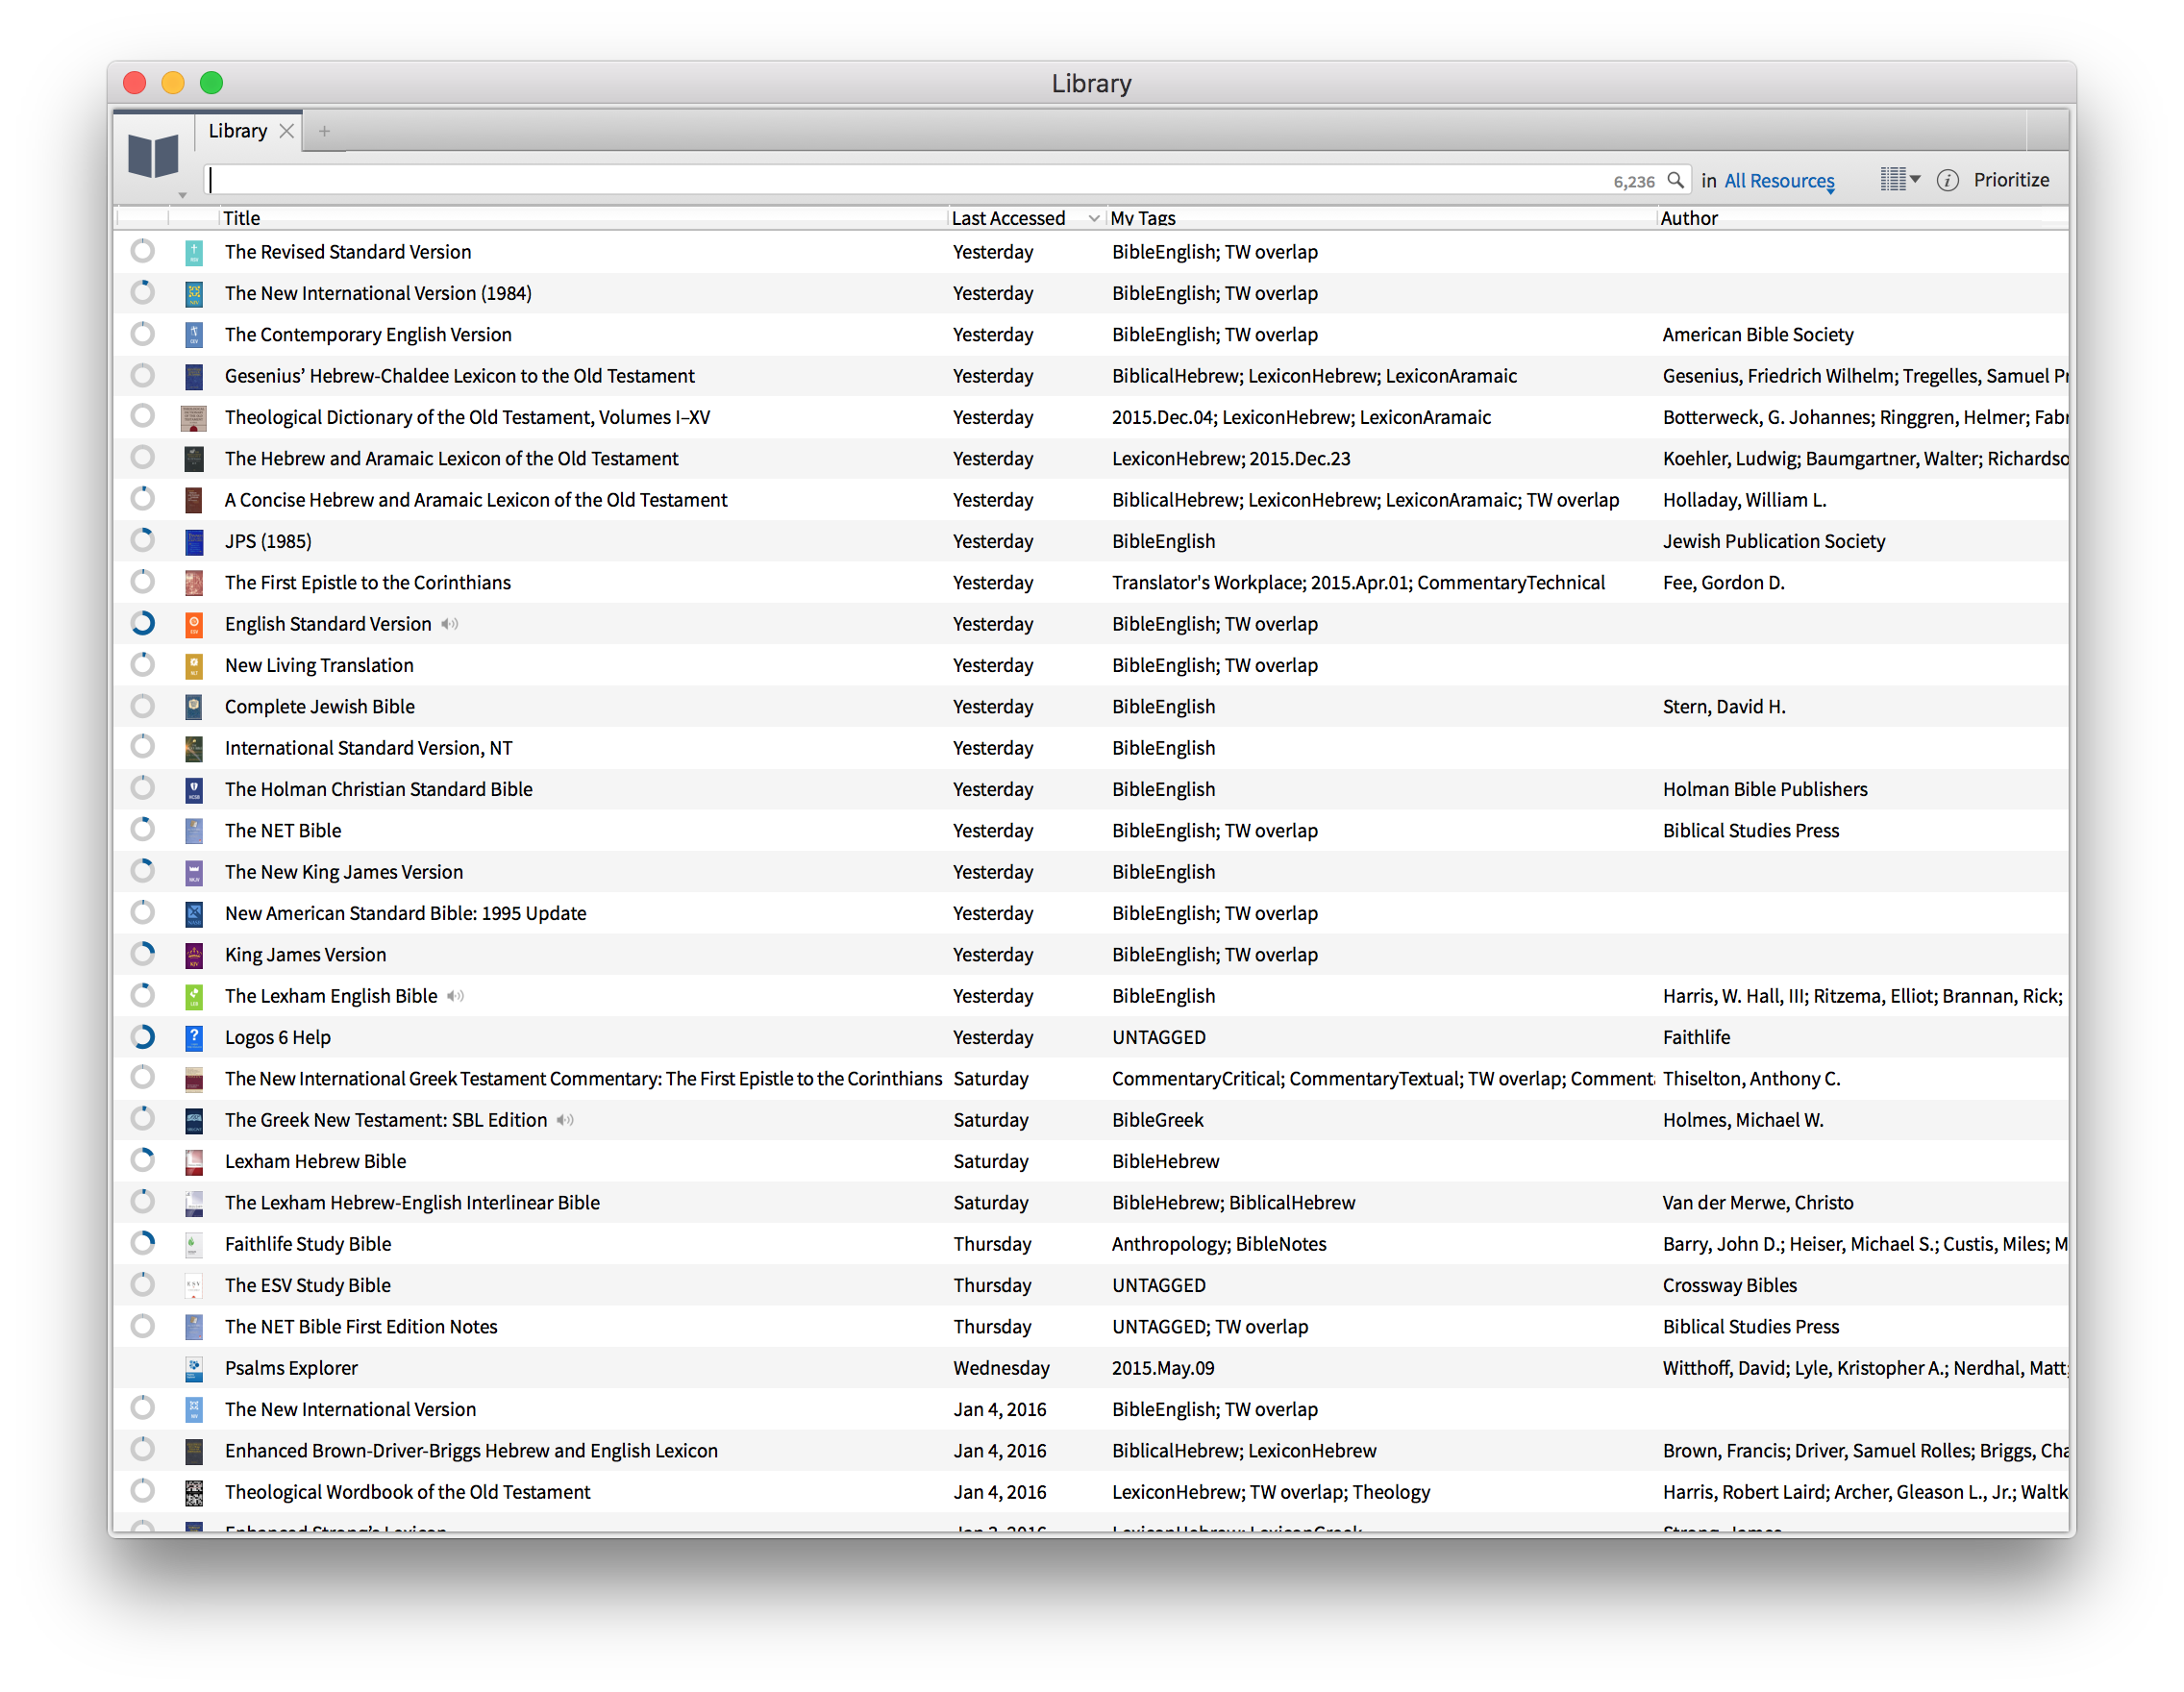Open the Library book icon menu

point(153,157)
